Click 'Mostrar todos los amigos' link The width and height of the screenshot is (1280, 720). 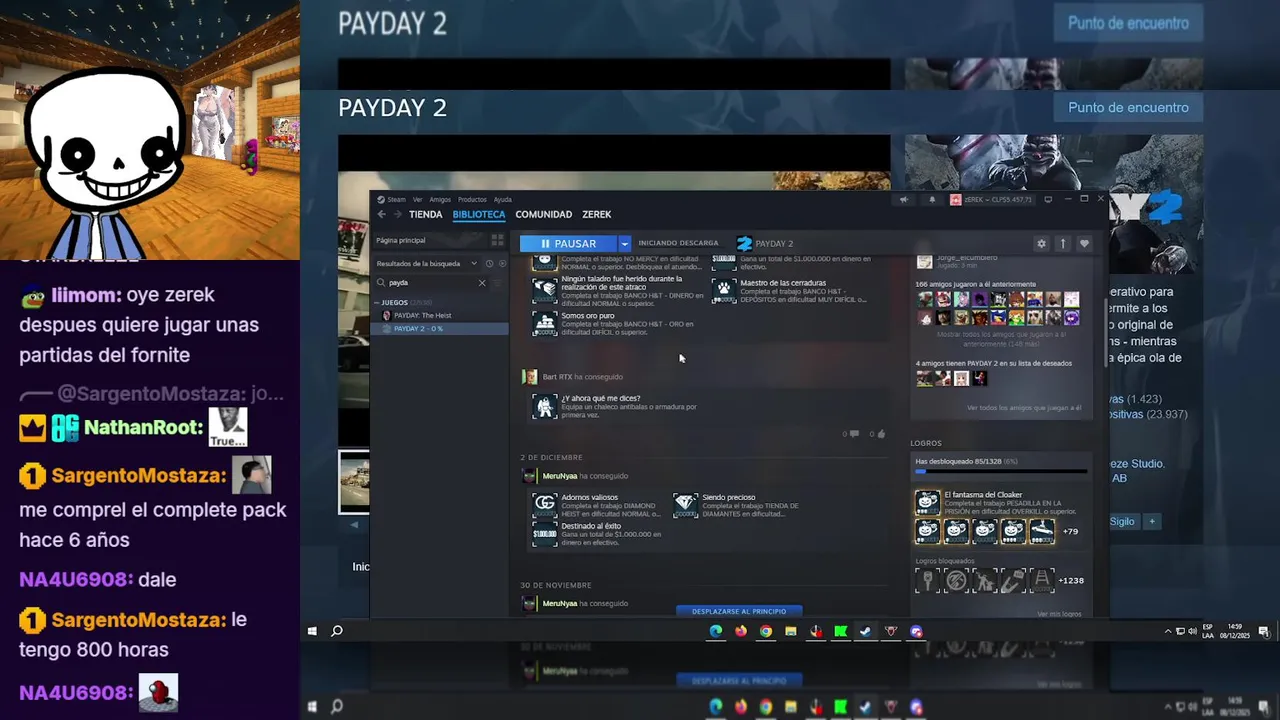[x=1001, y=339]
